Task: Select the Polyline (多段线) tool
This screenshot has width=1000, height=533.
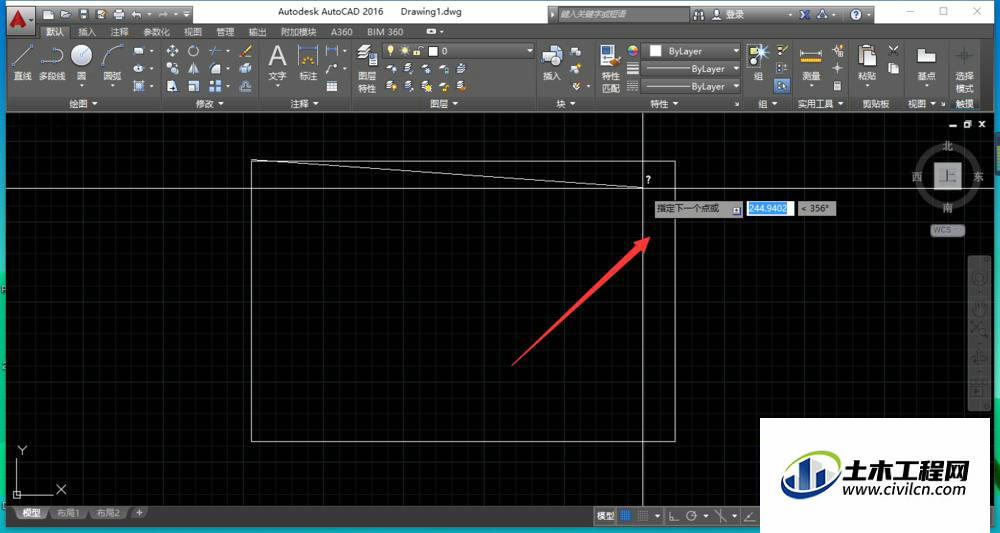Action: tap(52, 62)
